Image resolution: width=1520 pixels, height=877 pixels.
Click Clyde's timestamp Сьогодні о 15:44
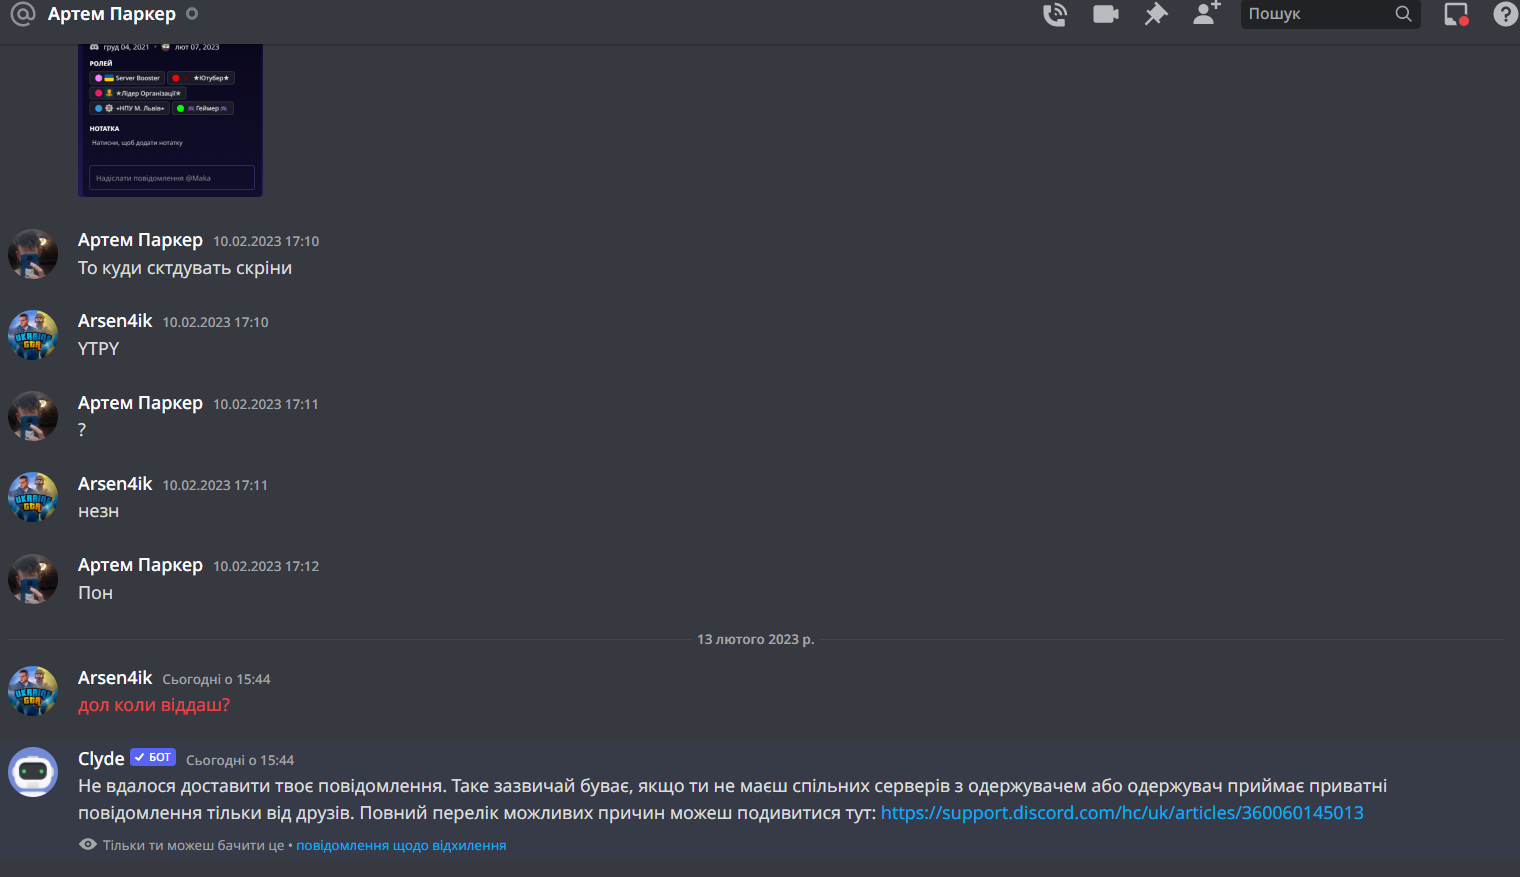(240, 760)
